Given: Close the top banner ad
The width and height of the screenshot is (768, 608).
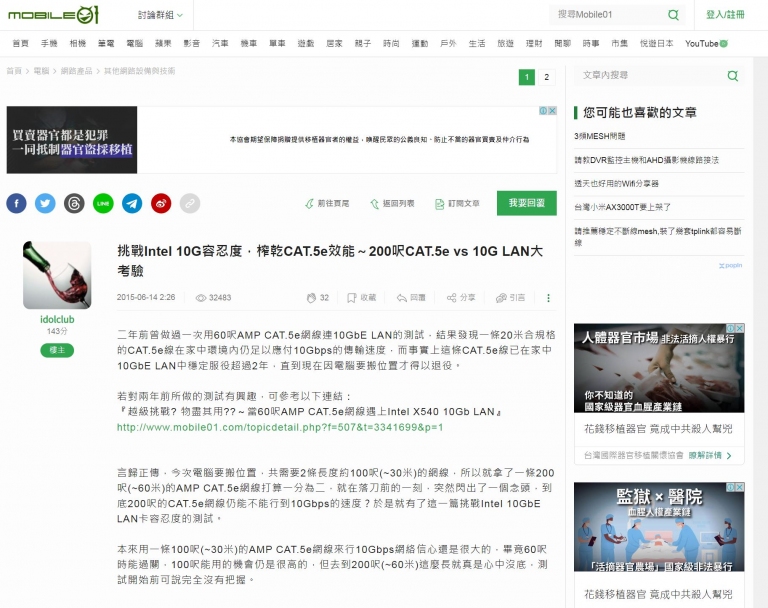Looking at the screenshot, I should pos(552,111).
